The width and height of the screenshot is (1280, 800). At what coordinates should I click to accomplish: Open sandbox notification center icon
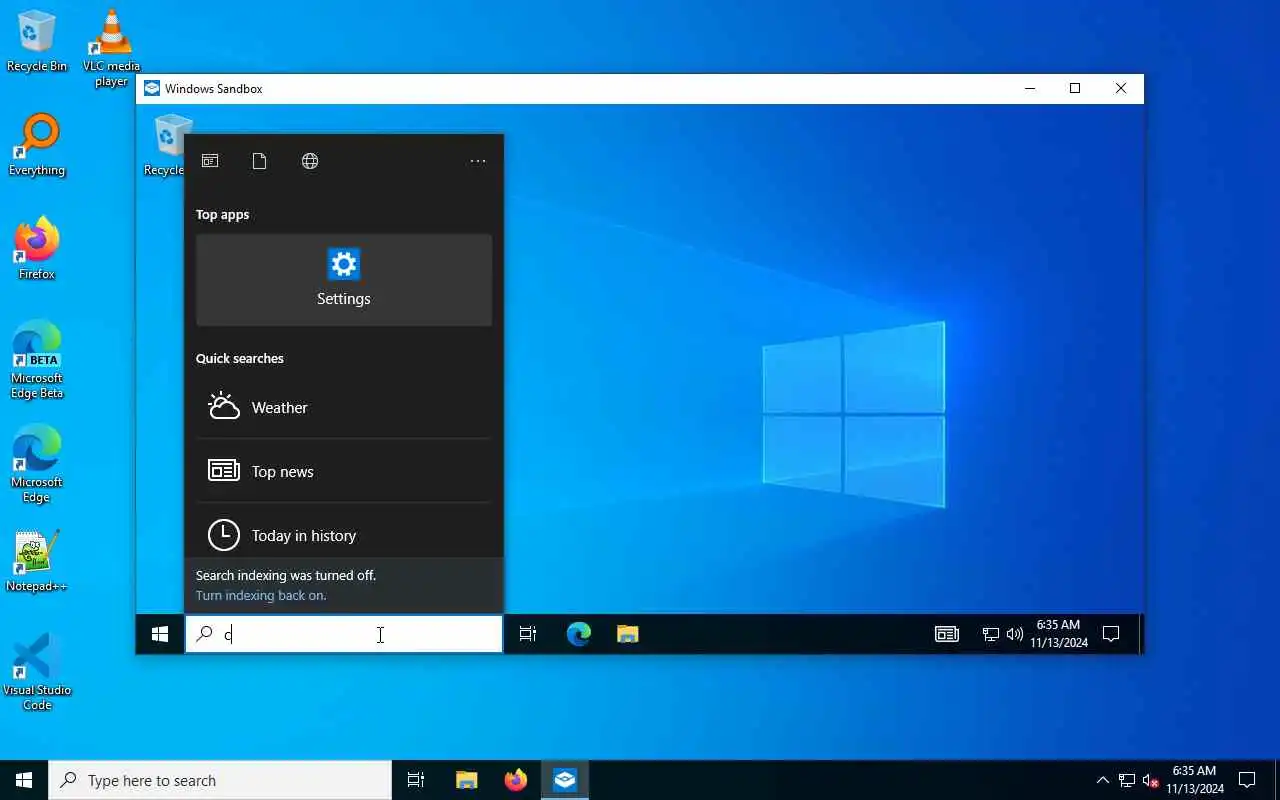[x=1111, y=634]
